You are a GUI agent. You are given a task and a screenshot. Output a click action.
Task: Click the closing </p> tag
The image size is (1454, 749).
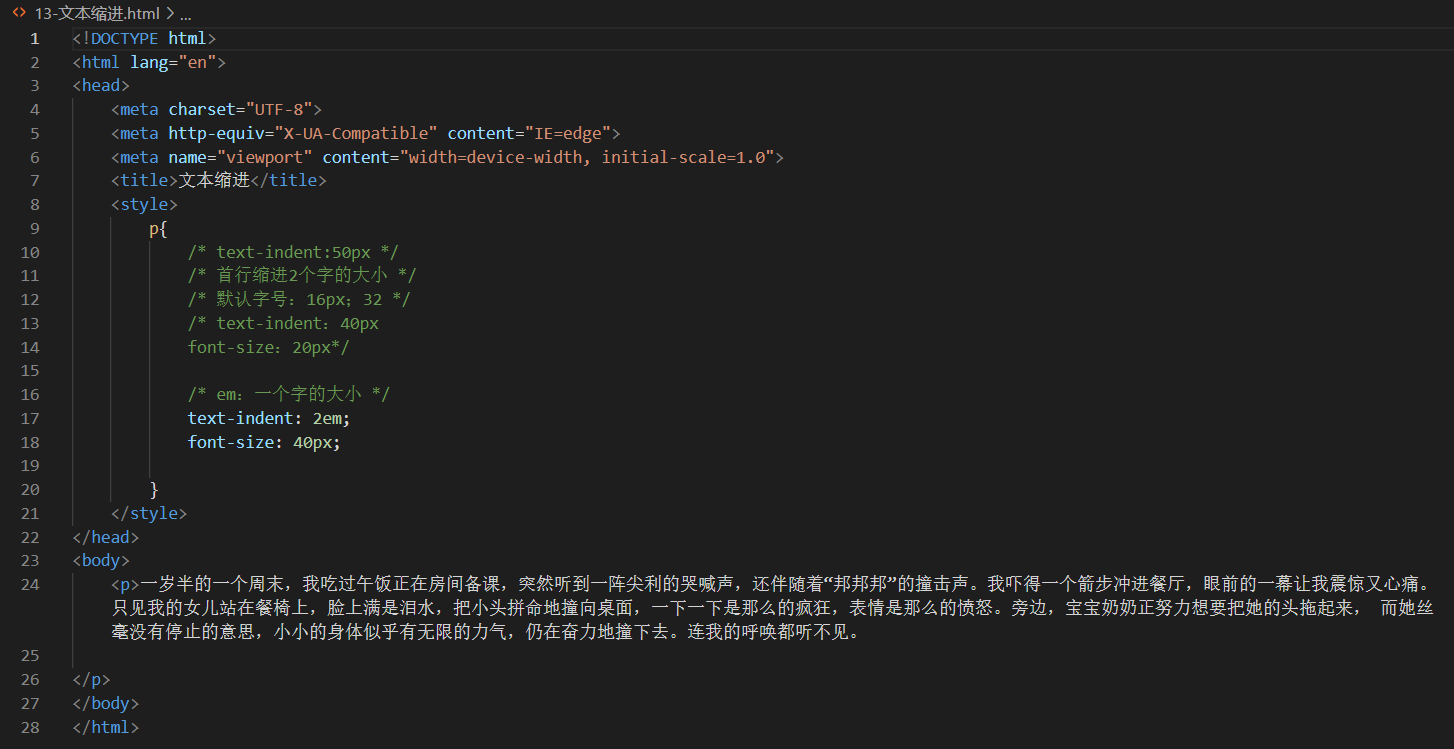tap(91, 680)
